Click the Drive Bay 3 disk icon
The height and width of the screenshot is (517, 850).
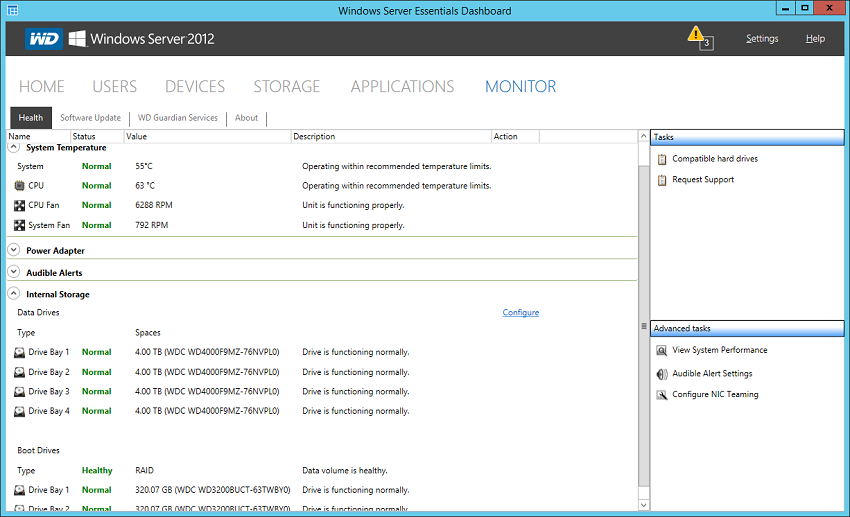[20, 392]
